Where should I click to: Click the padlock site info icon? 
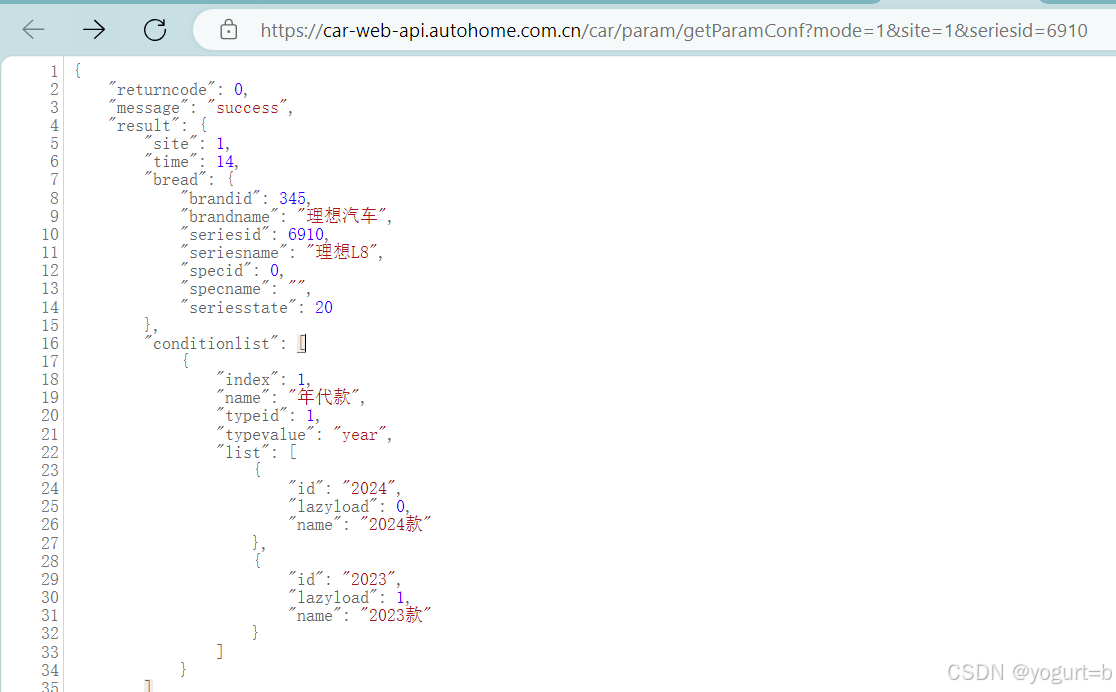(228, 30)
